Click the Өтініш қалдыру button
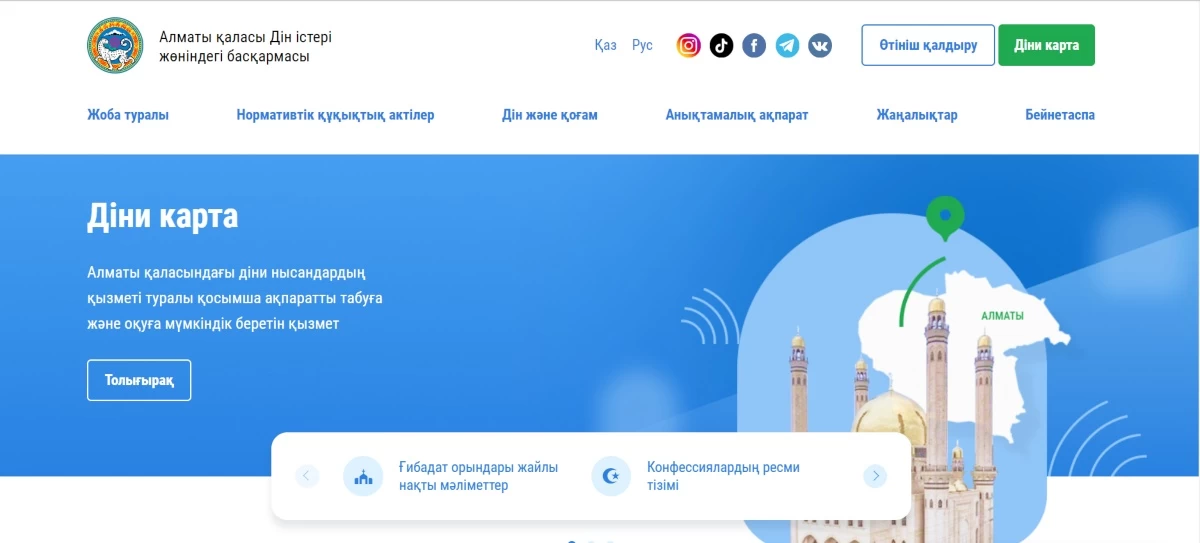 [928, 45]
